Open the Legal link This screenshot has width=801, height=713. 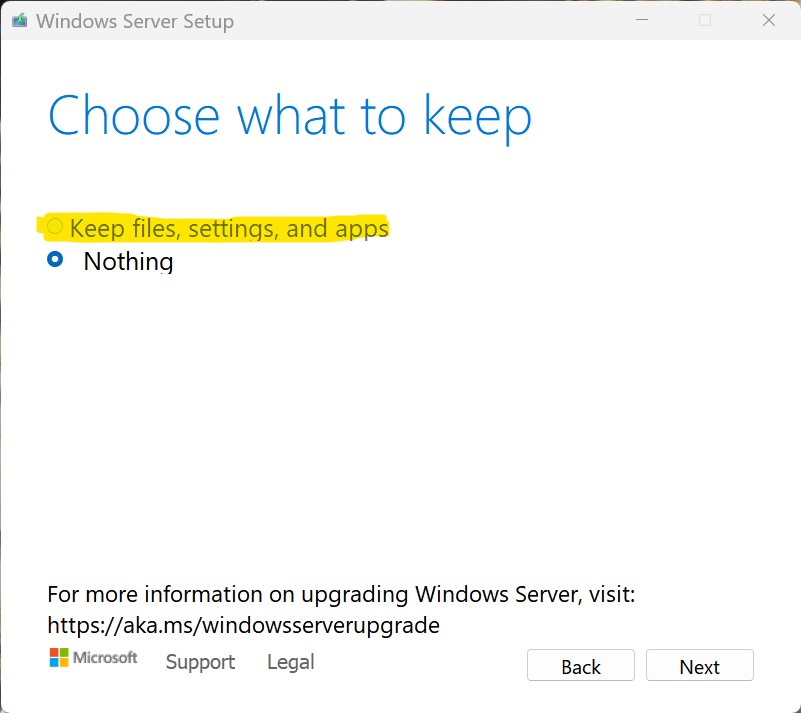click(291, 662)
